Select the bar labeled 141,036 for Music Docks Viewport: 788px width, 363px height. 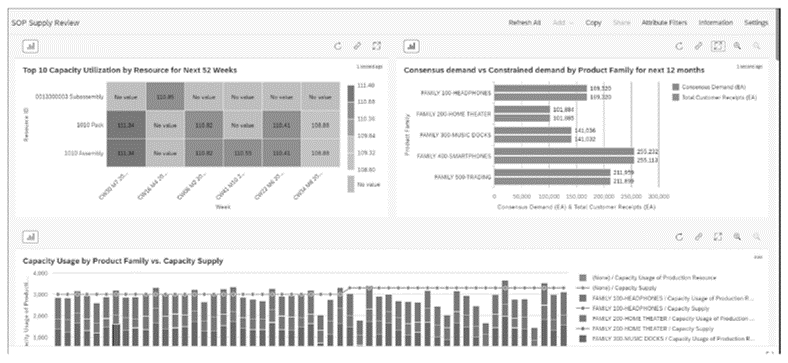pyautogui.click(x=533, y=131)
